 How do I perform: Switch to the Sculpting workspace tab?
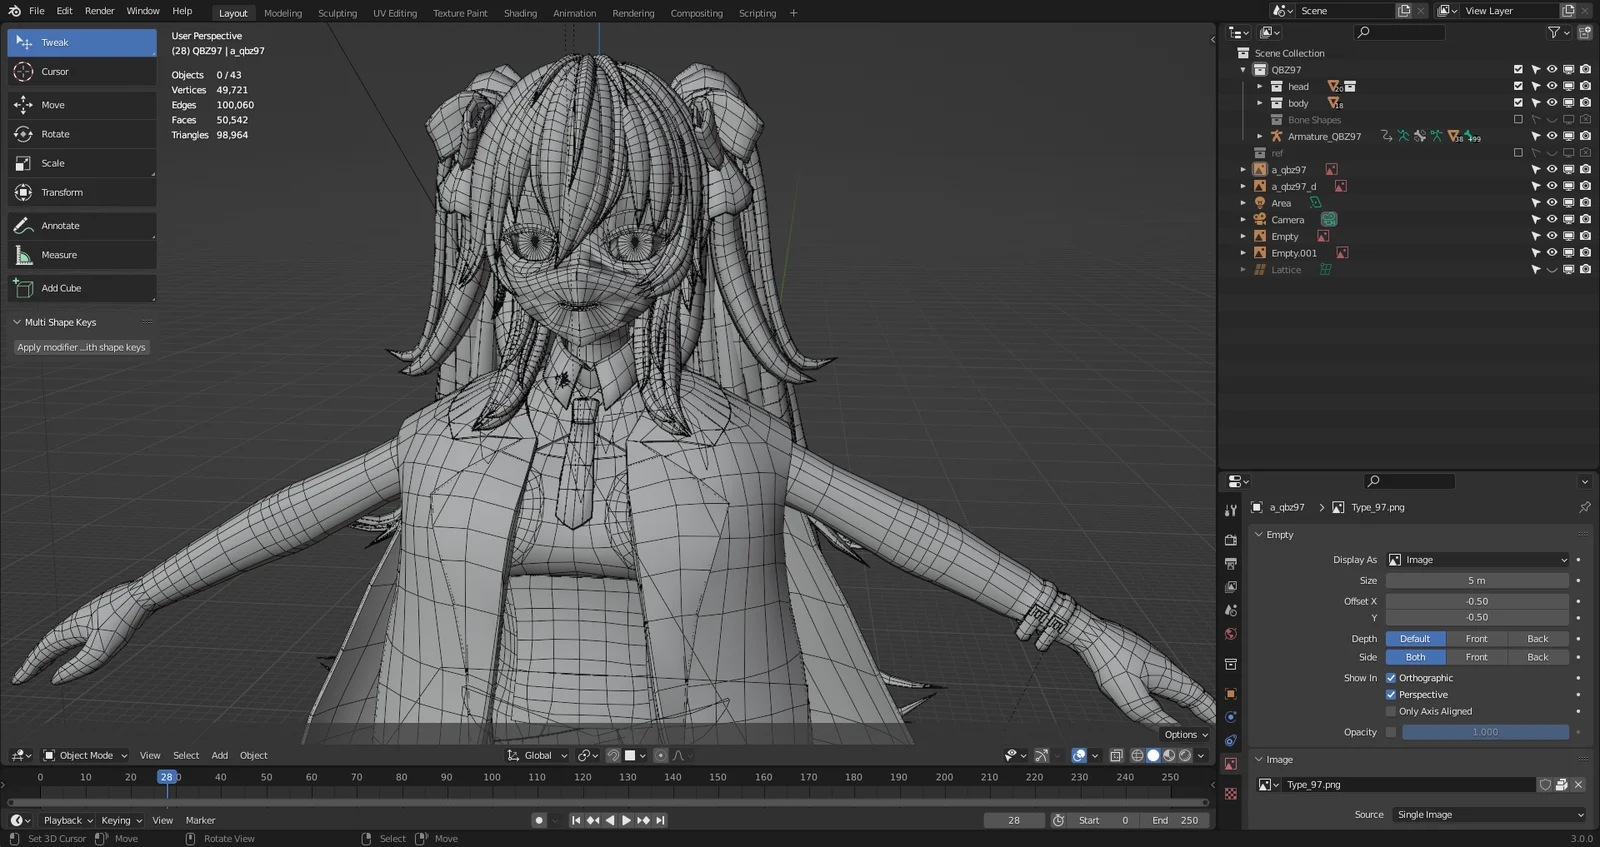(x=337, y=13)
